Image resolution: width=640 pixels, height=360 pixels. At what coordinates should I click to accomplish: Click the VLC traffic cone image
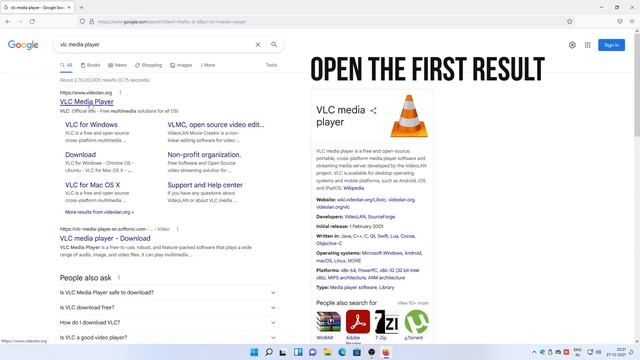[409, 116]
